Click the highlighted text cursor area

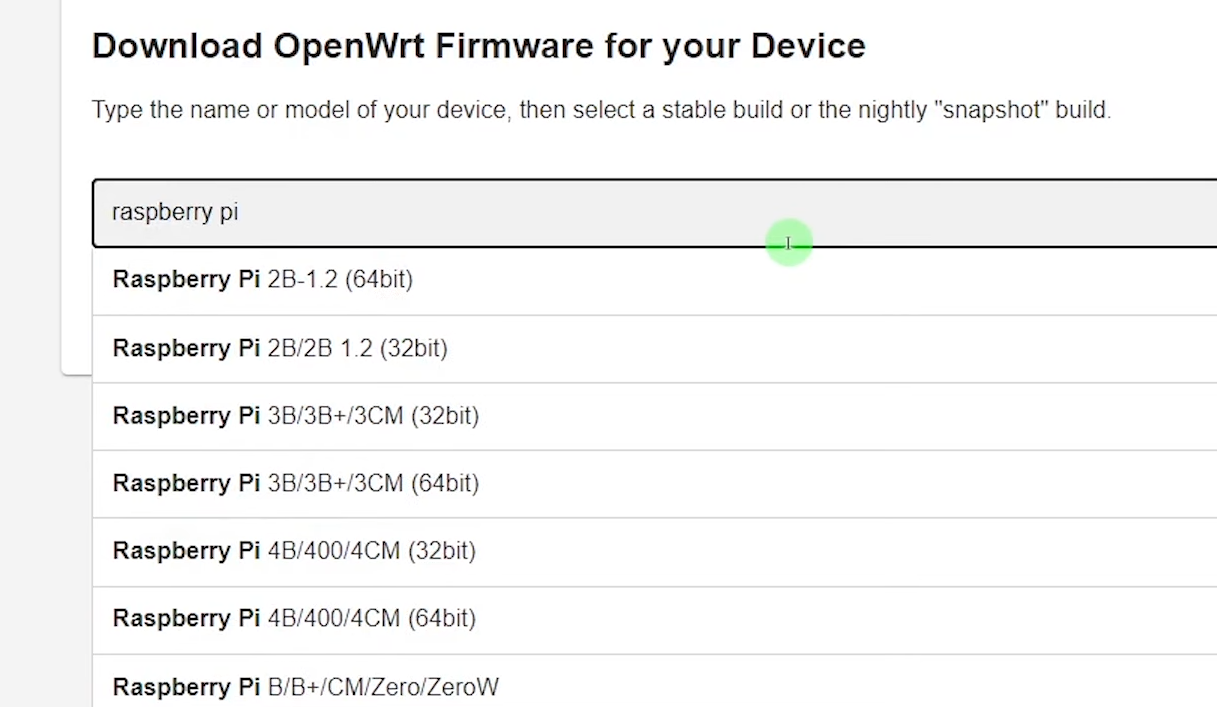pyautogui.click(x=788, y=242)
